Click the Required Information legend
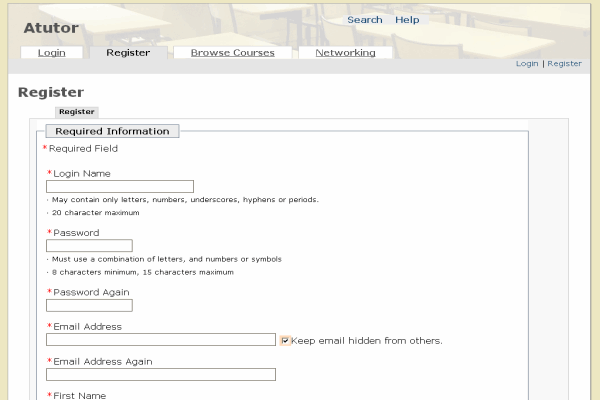This screenshot has width=600, height=400. click(112, 131)
